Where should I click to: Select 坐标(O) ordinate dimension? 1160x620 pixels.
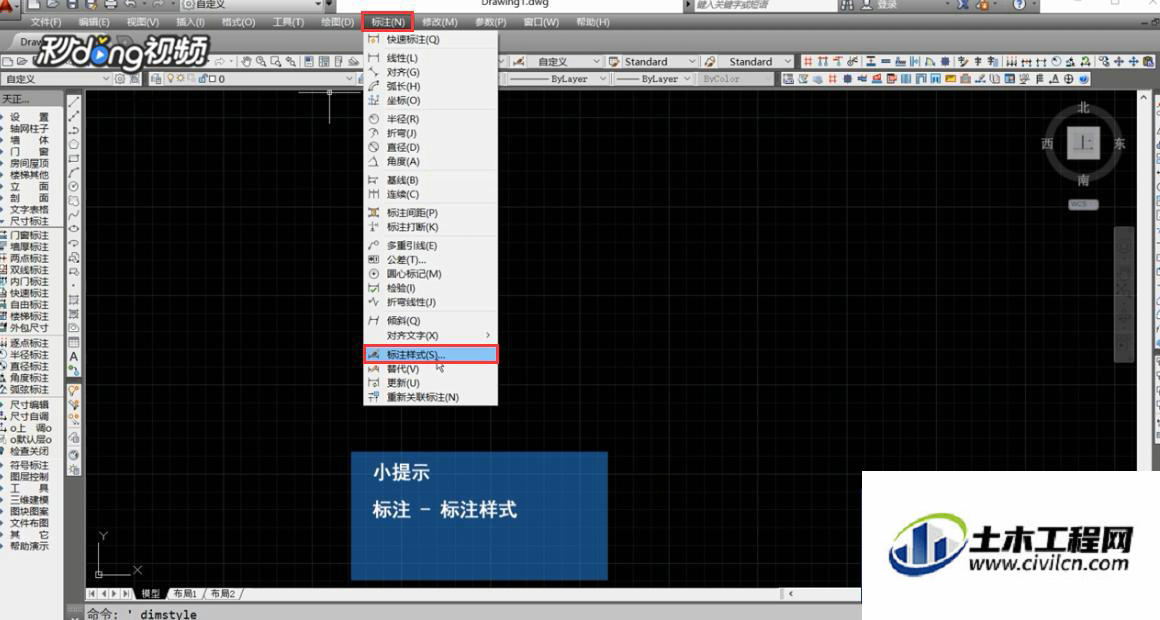pyautogui.click(x=431, y=100)
